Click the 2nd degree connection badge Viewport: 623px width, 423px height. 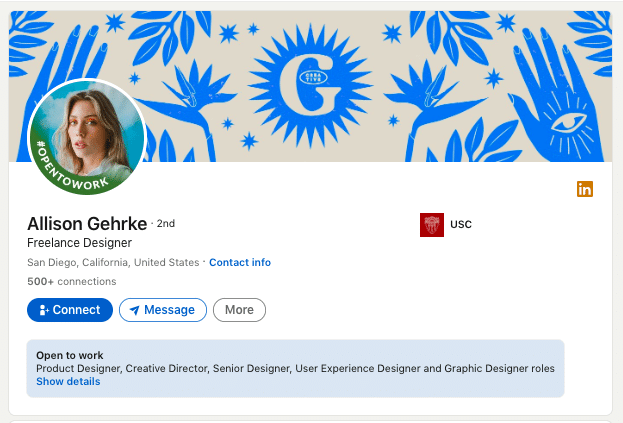pos(166,224)
